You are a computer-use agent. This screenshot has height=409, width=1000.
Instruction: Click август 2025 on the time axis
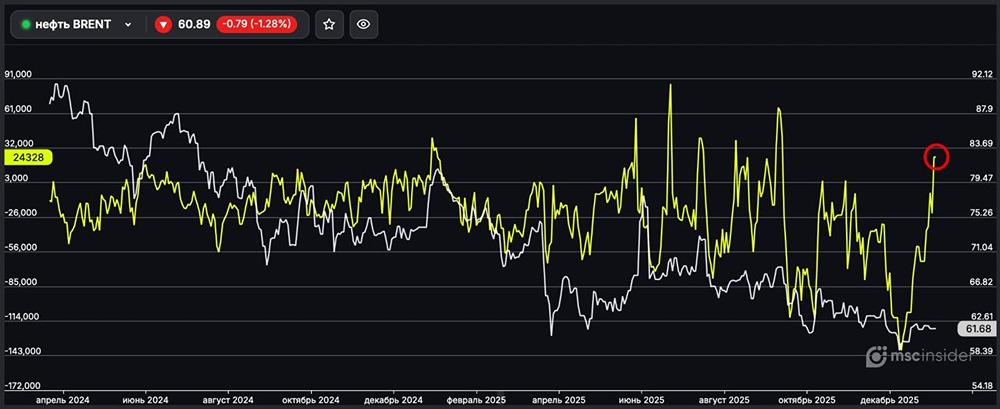725,398
